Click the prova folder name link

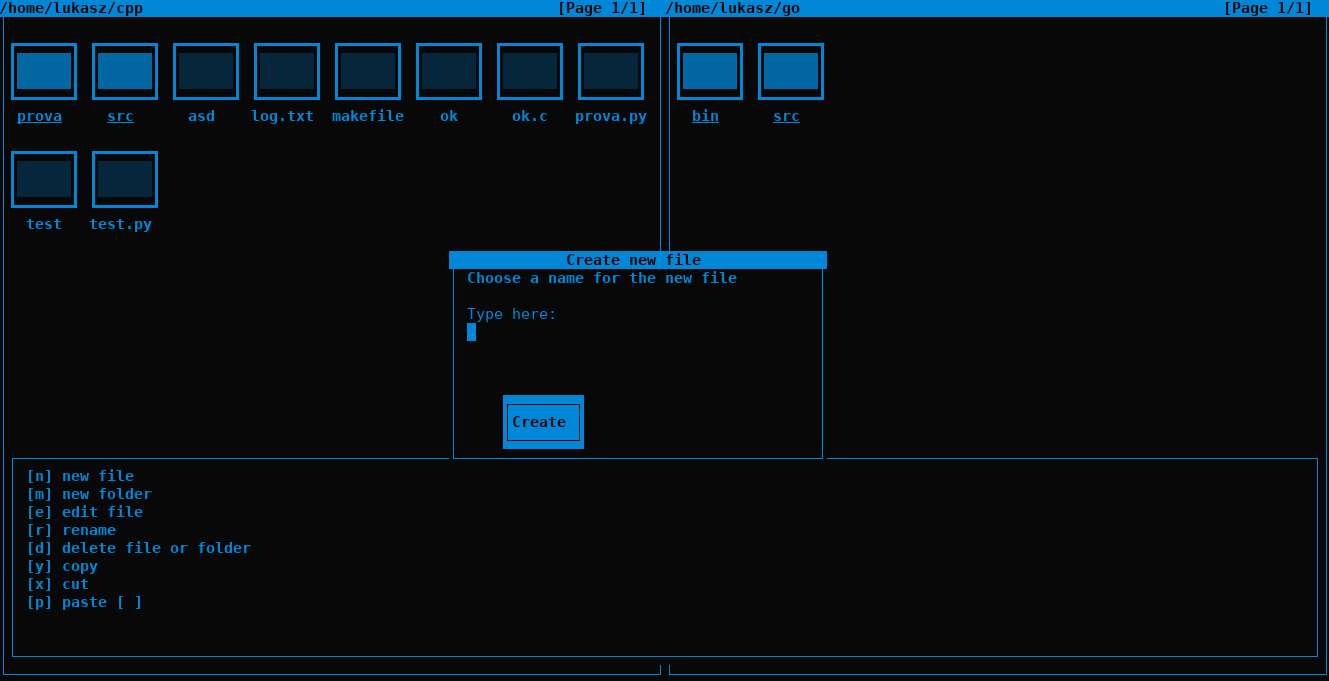(x=39, y=116)
